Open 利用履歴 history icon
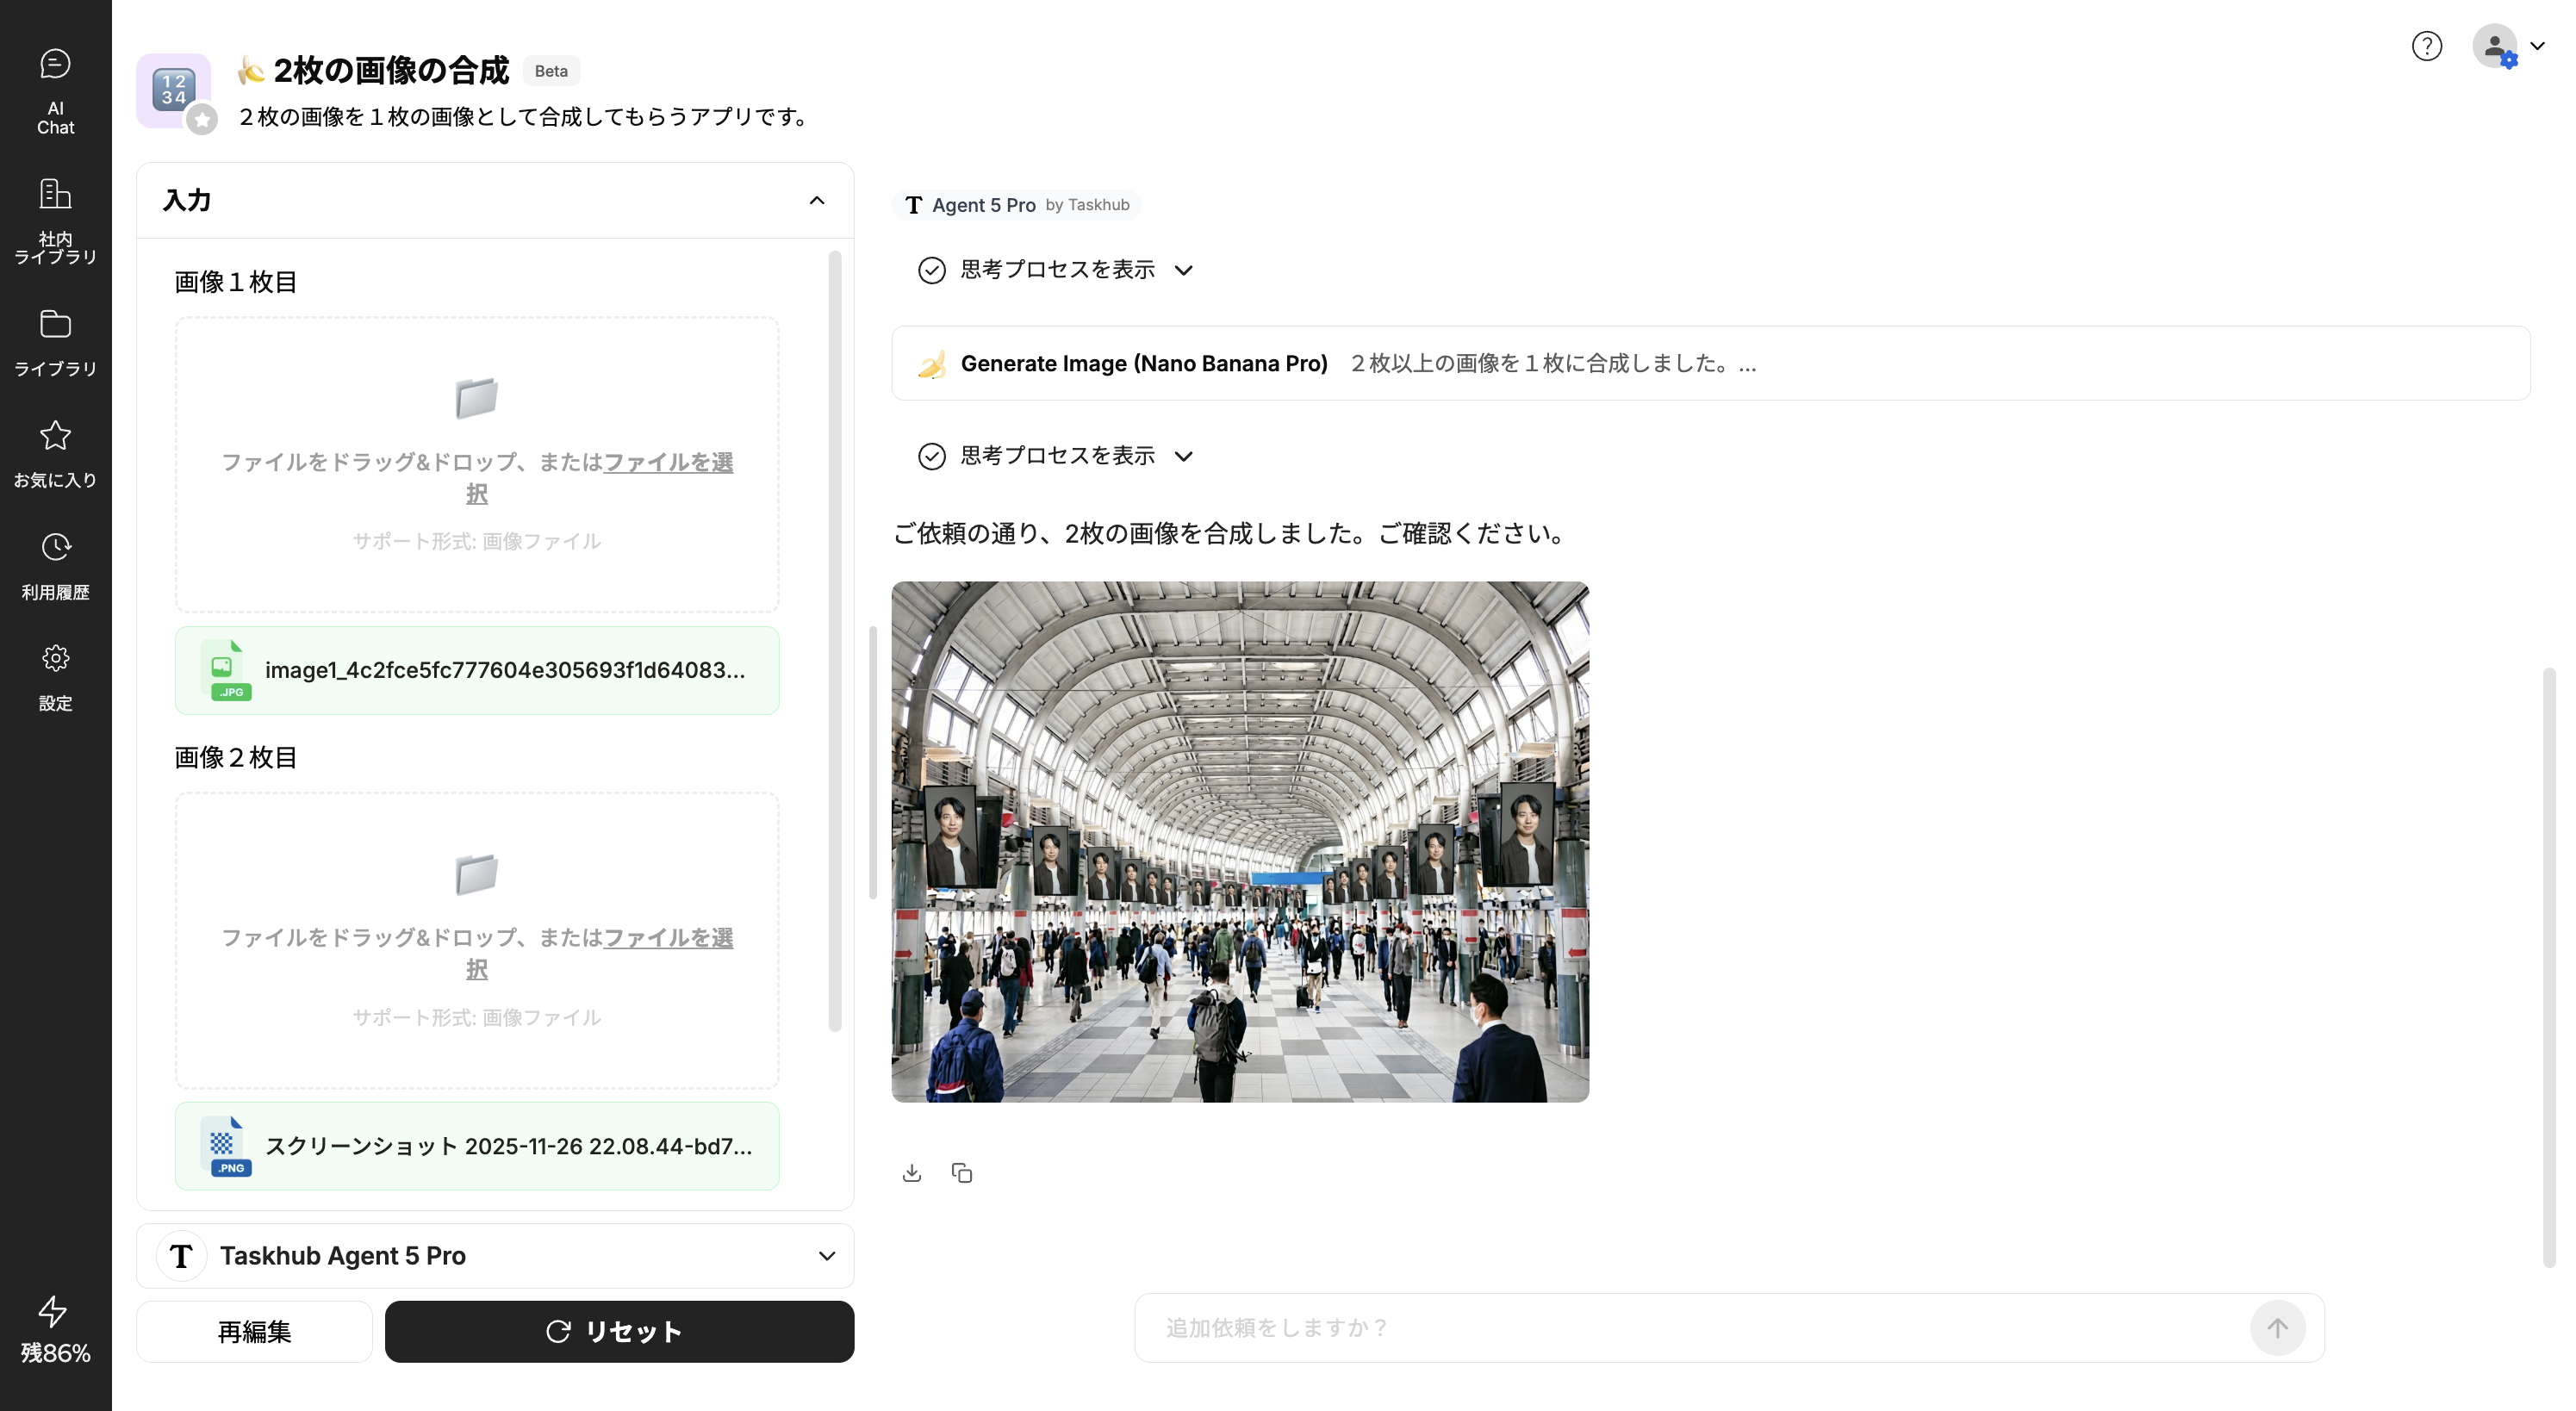This screenshot has height=1411, width=2576. tap(55, 565)
